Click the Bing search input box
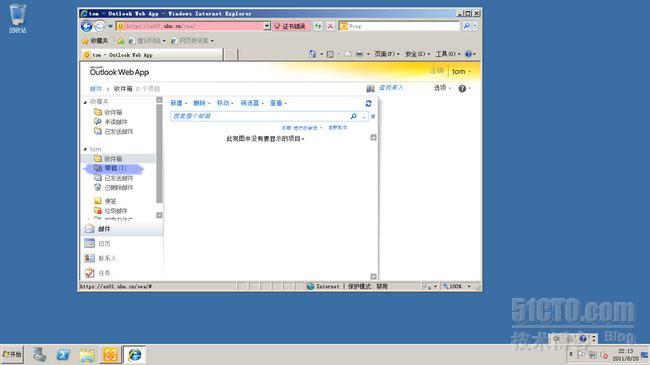The width and height of the screenshot is (650, 365). click(400, 26)
